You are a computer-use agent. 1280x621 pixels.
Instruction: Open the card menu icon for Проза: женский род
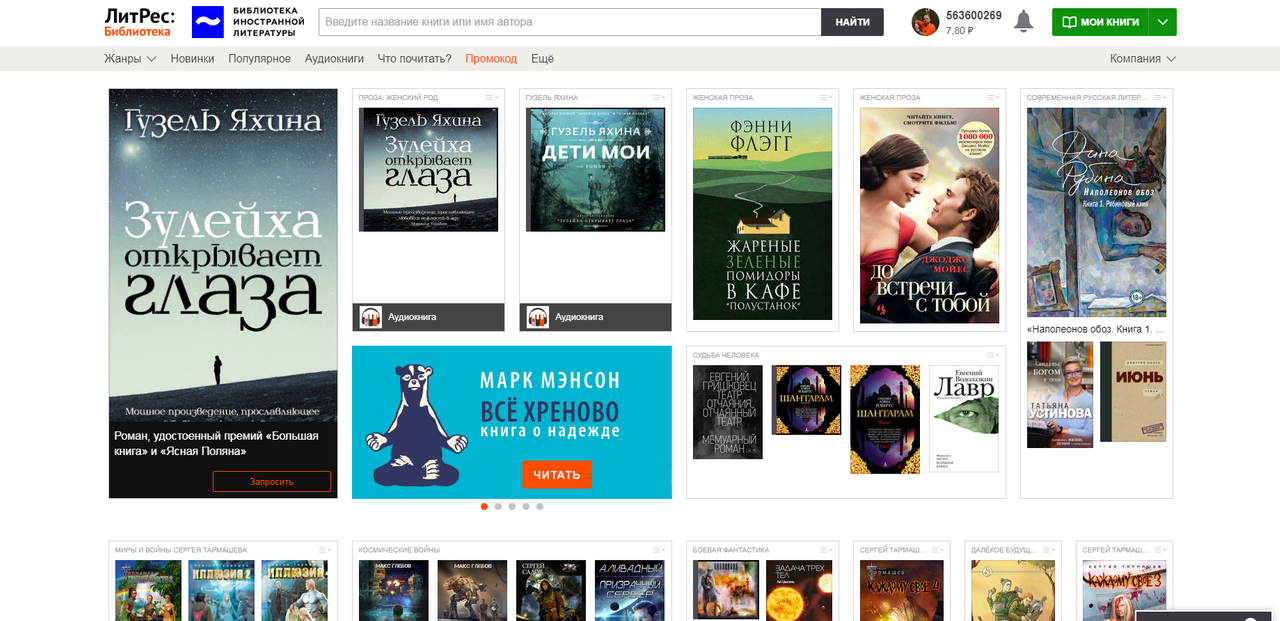click(x=491, y=97)
